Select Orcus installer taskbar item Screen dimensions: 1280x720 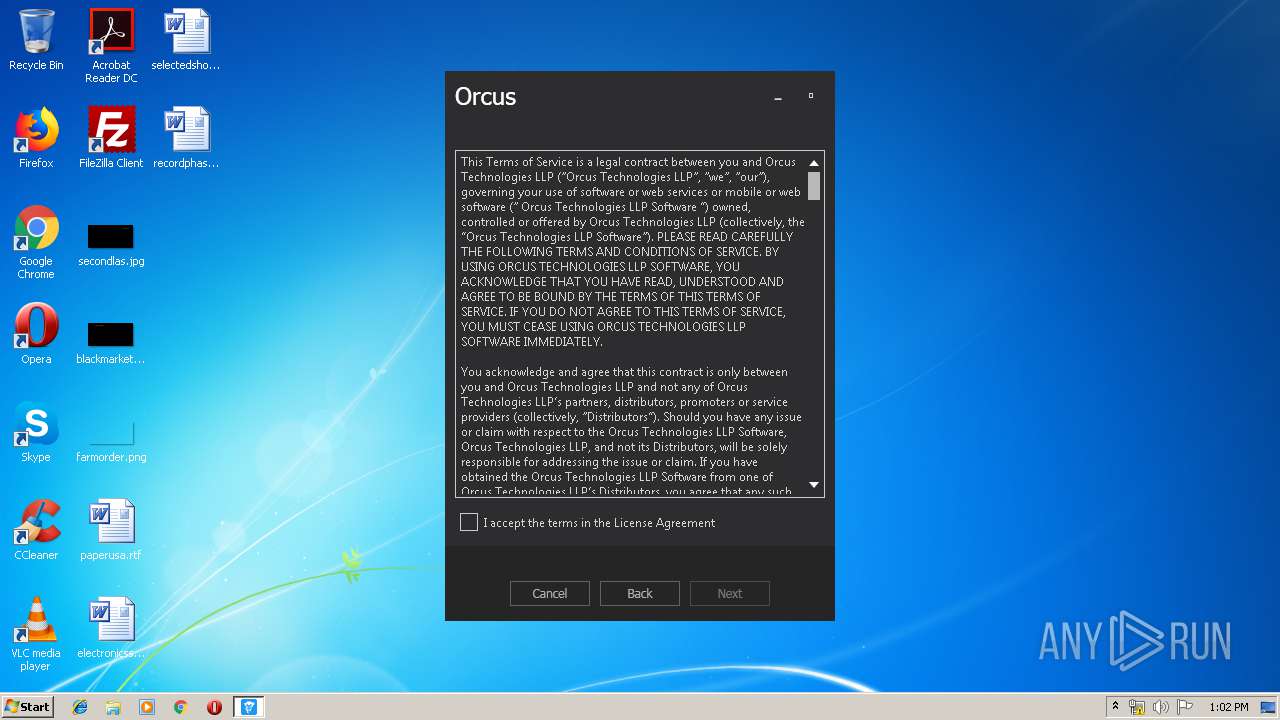pos(248,707)
